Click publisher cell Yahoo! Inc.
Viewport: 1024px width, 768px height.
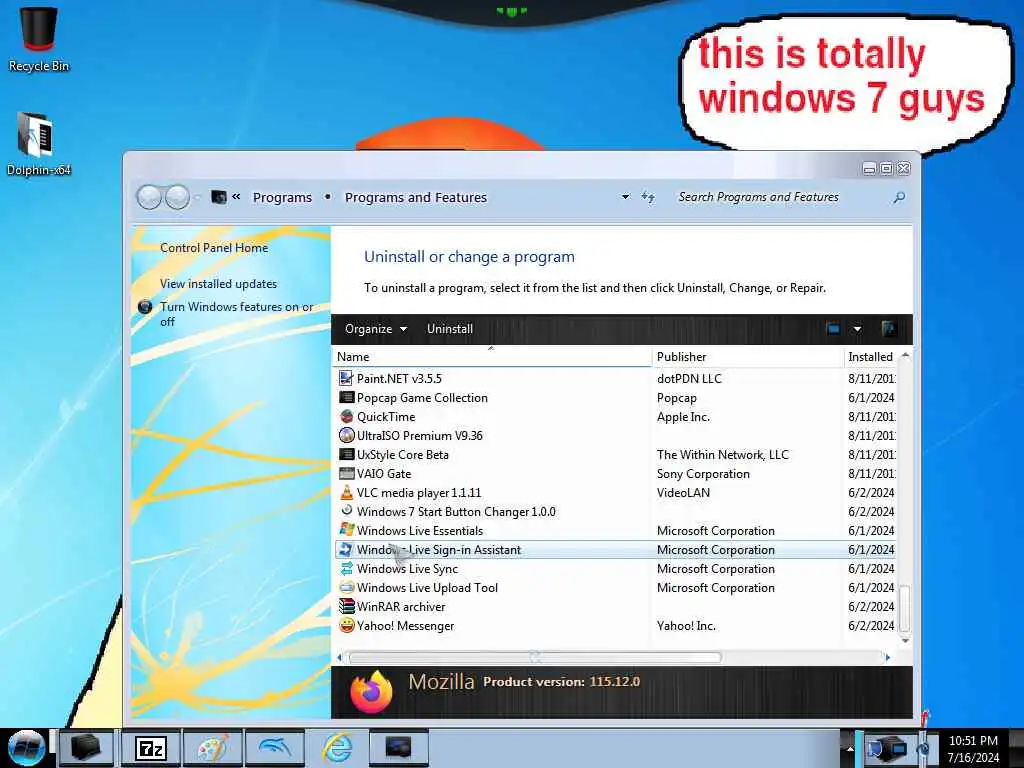pyautogui.click(x=686, y=626)
